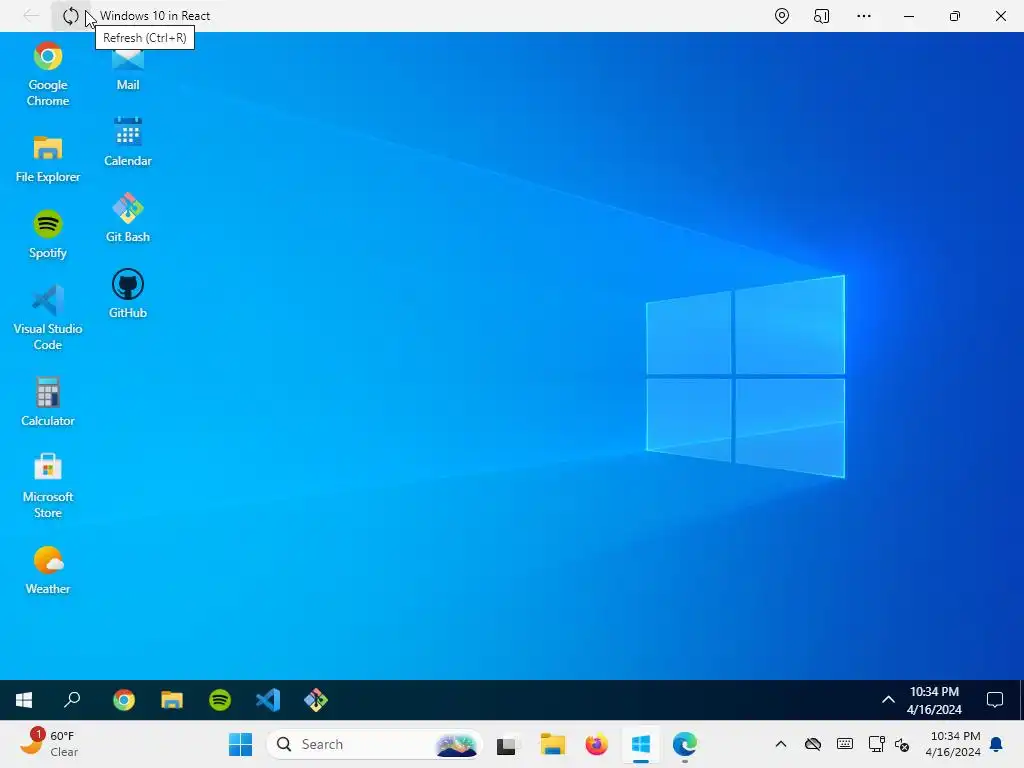Viewport: 1024px width, 768px height.
Task: Open the notification bell in Windows 11 tray
Action: 997,744
